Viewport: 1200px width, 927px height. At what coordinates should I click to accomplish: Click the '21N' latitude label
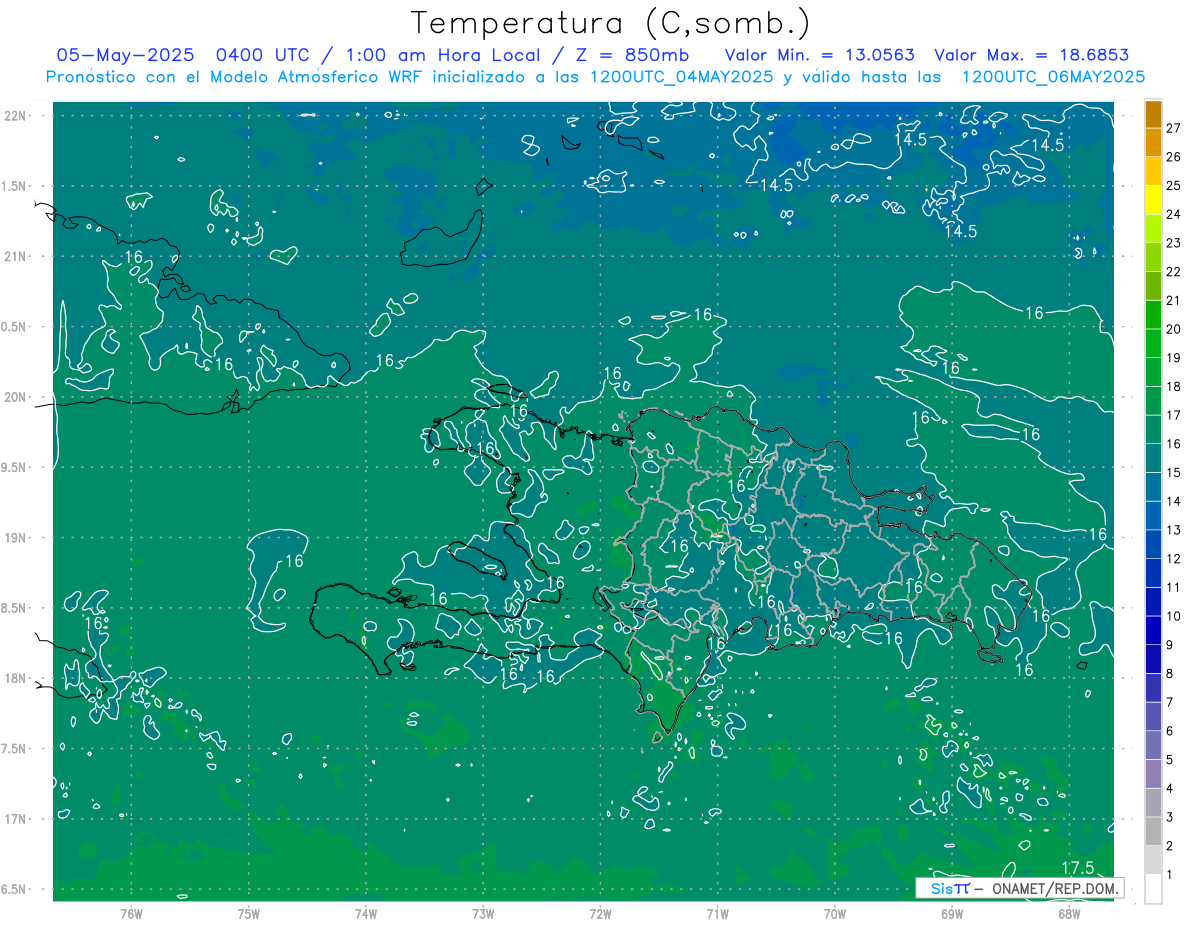pos(15,256)
